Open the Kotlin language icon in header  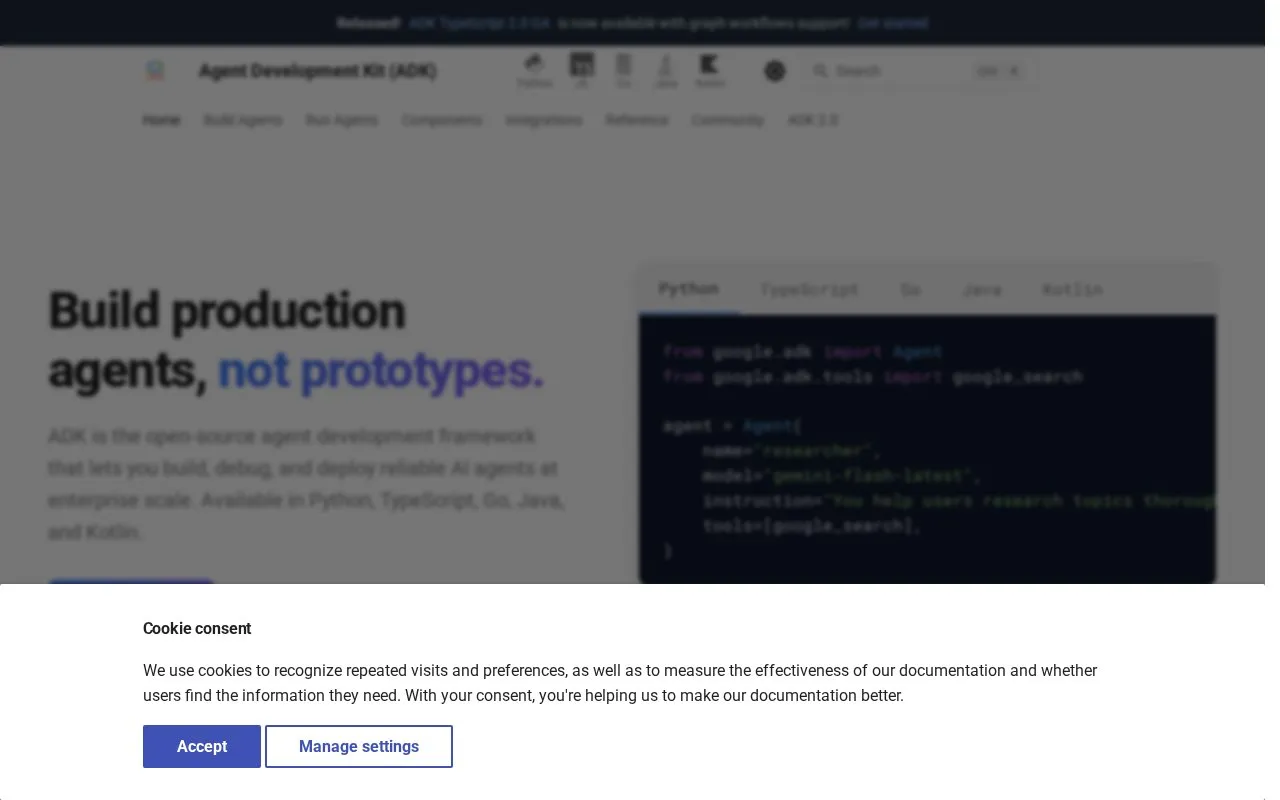[710, 71]
